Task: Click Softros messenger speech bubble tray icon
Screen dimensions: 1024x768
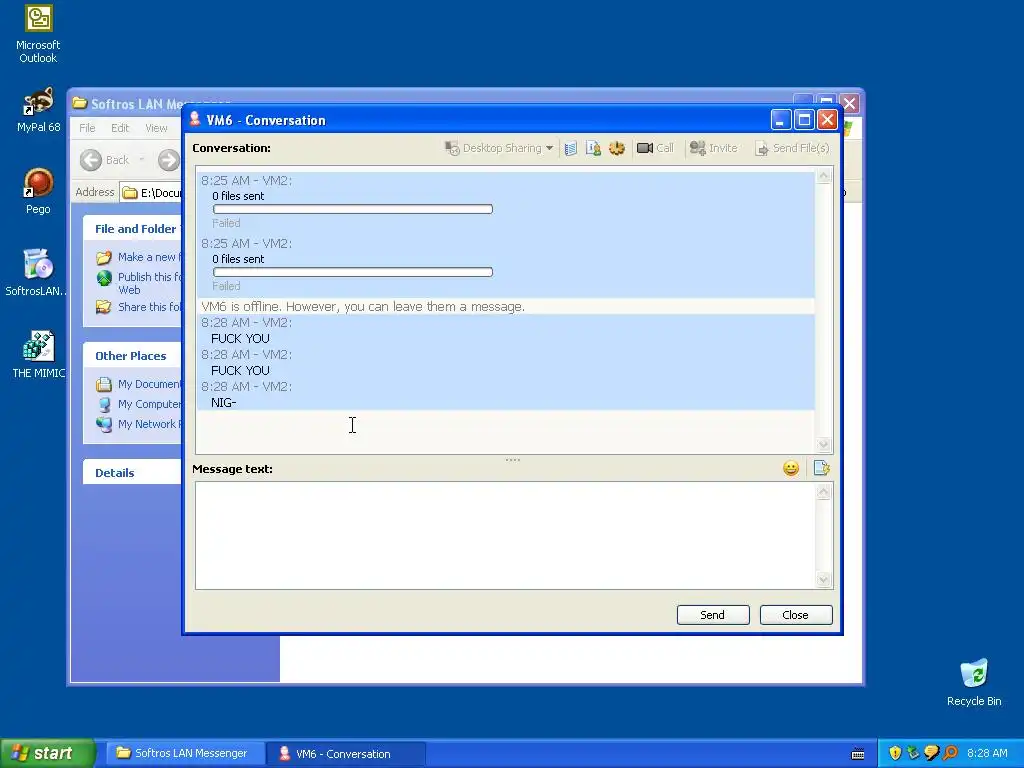Action: tap(932, 754)
